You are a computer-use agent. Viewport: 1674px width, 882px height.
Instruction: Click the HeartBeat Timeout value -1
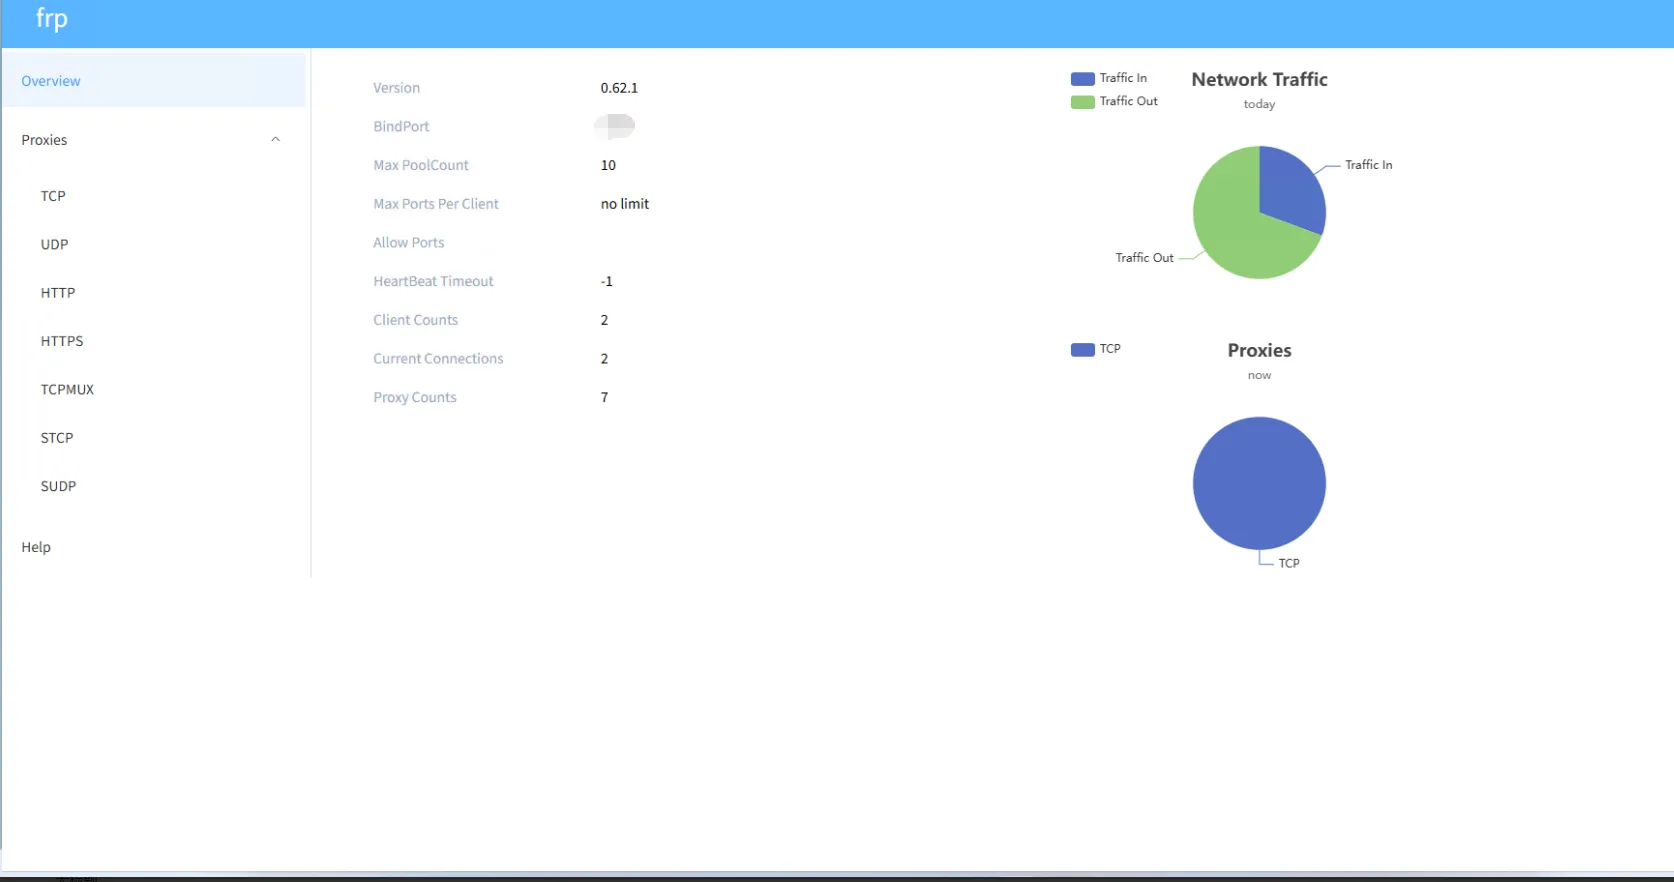pyautogui.click(x=606, y=281)
